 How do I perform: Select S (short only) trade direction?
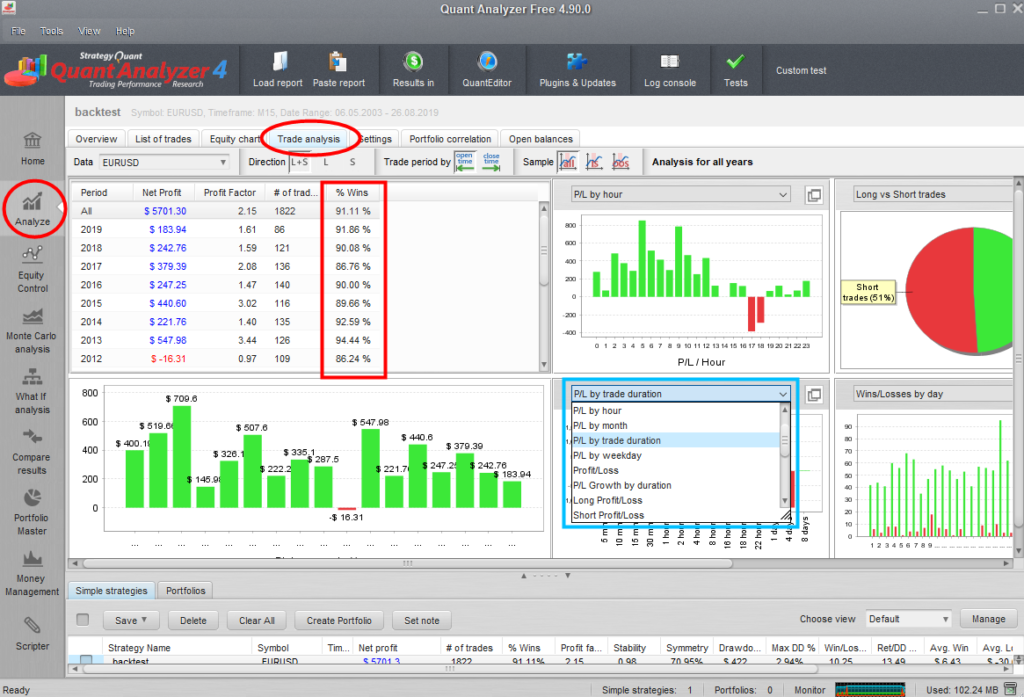353,162
